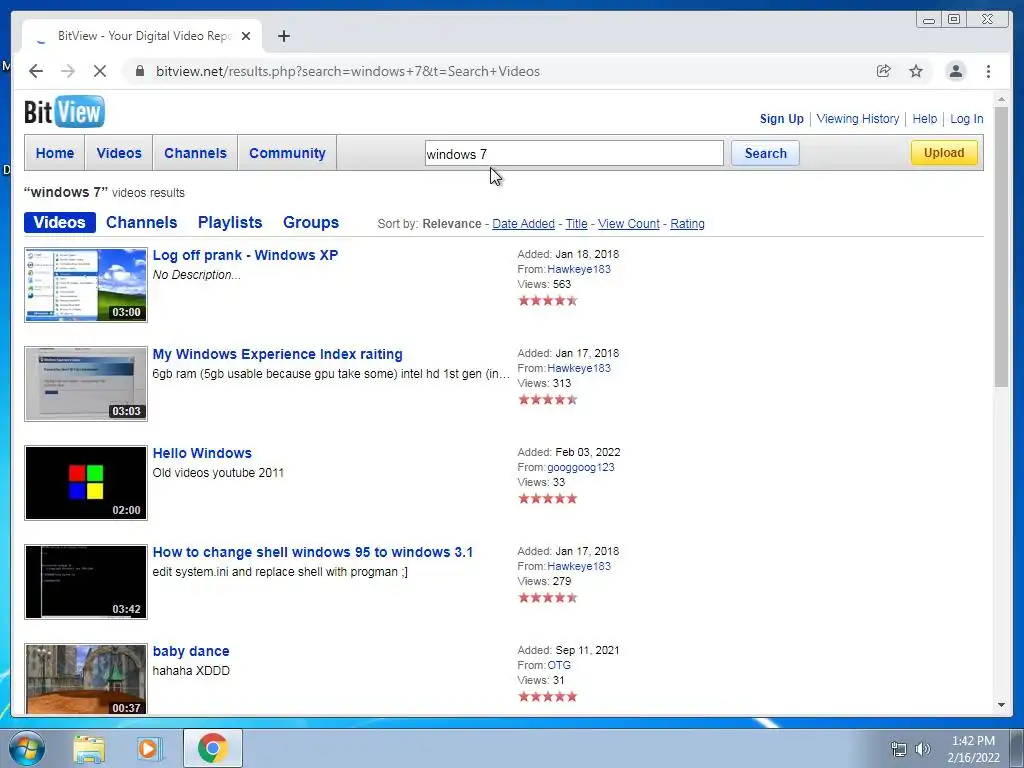Click the browser address bar URL
This screenshot has width=1024, height=768.
[x=347, y=71]
